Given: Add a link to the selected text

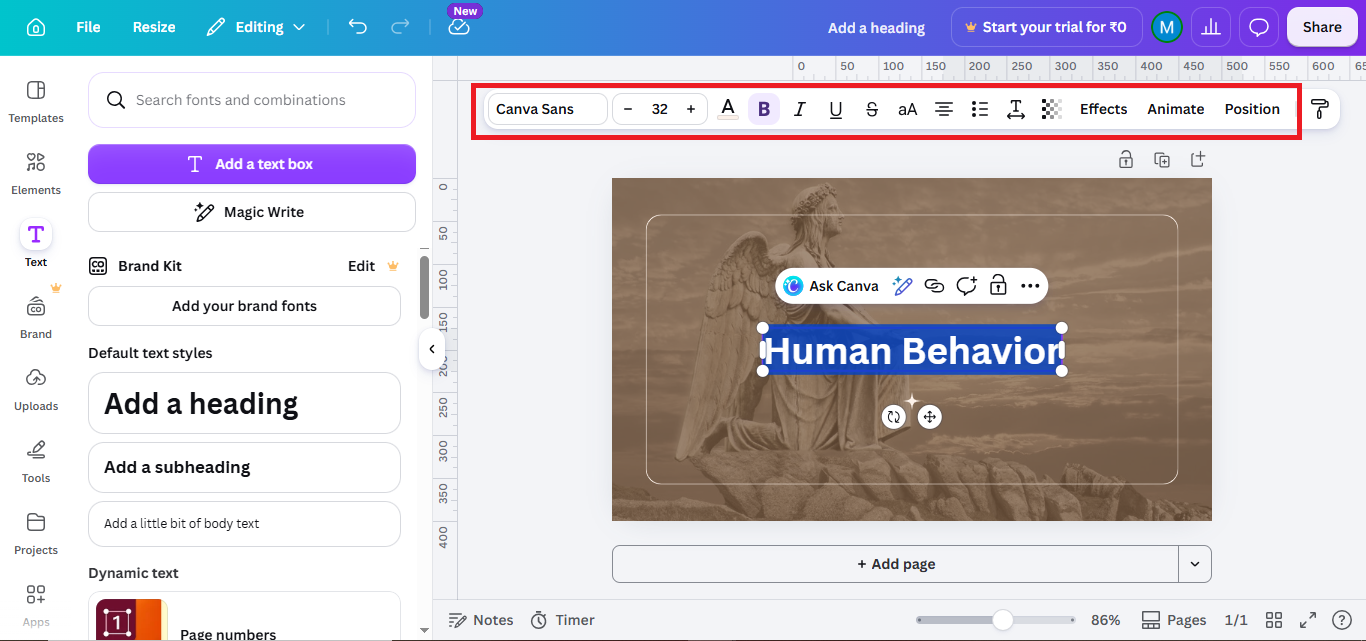Looking at the screenshot, I should pos(934,286).
